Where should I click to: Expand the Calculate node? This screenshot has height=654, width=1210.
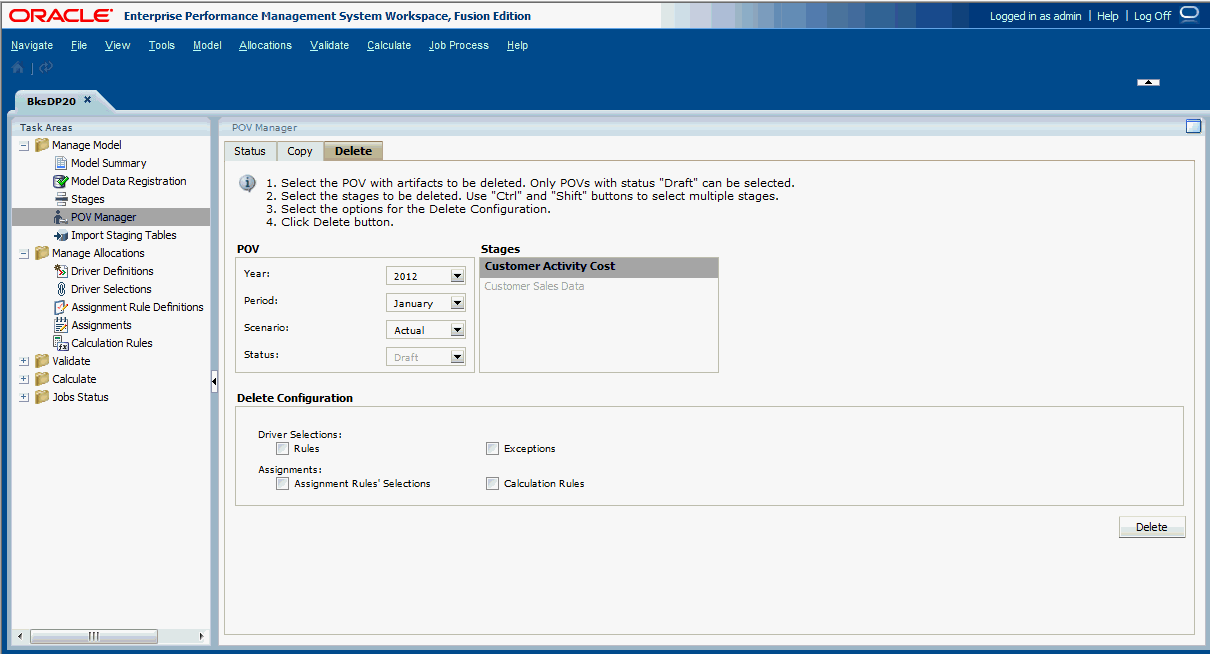pyautogui.click(x=24, y=380)
